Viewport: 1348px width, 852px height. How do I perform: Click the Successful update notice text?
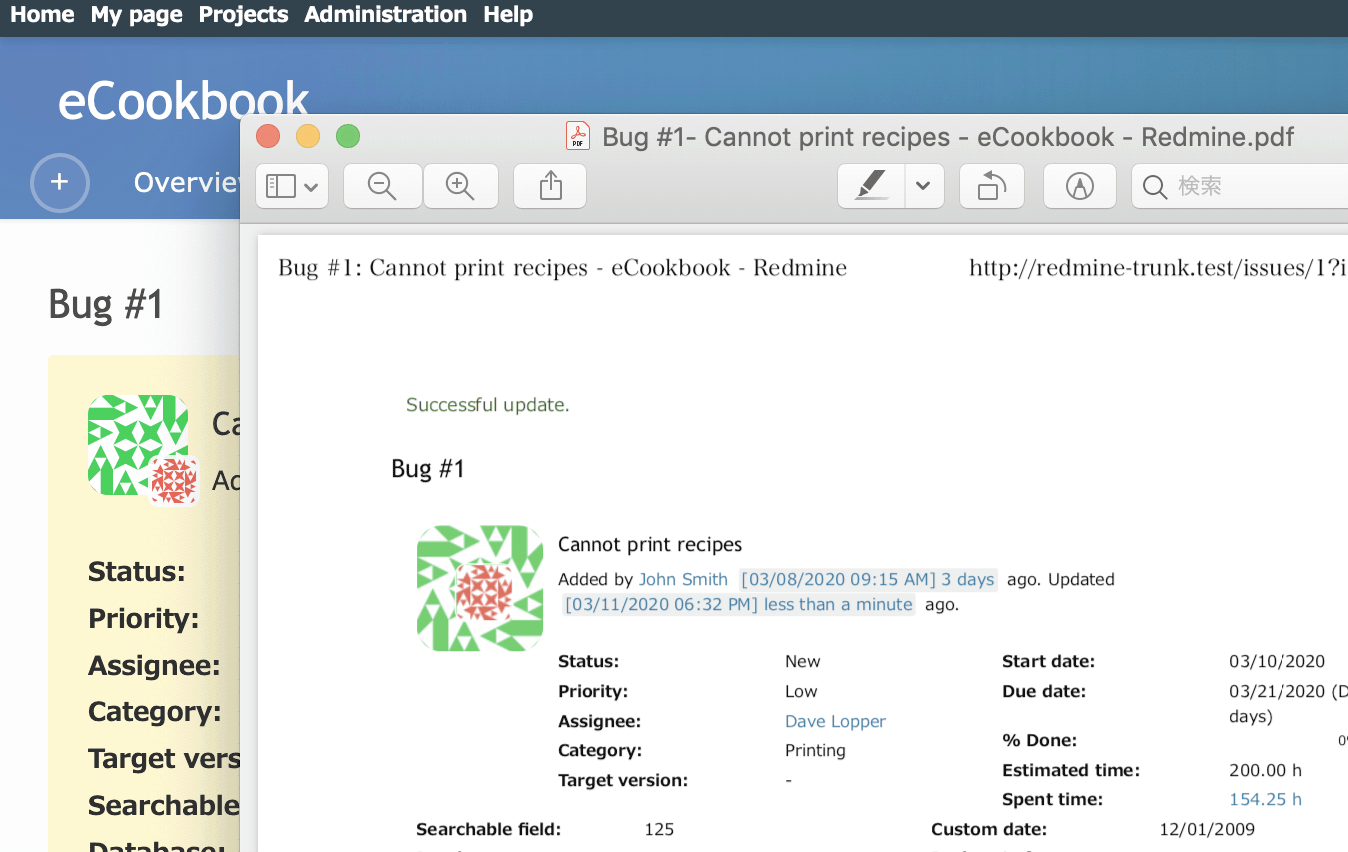coord(488,405)
